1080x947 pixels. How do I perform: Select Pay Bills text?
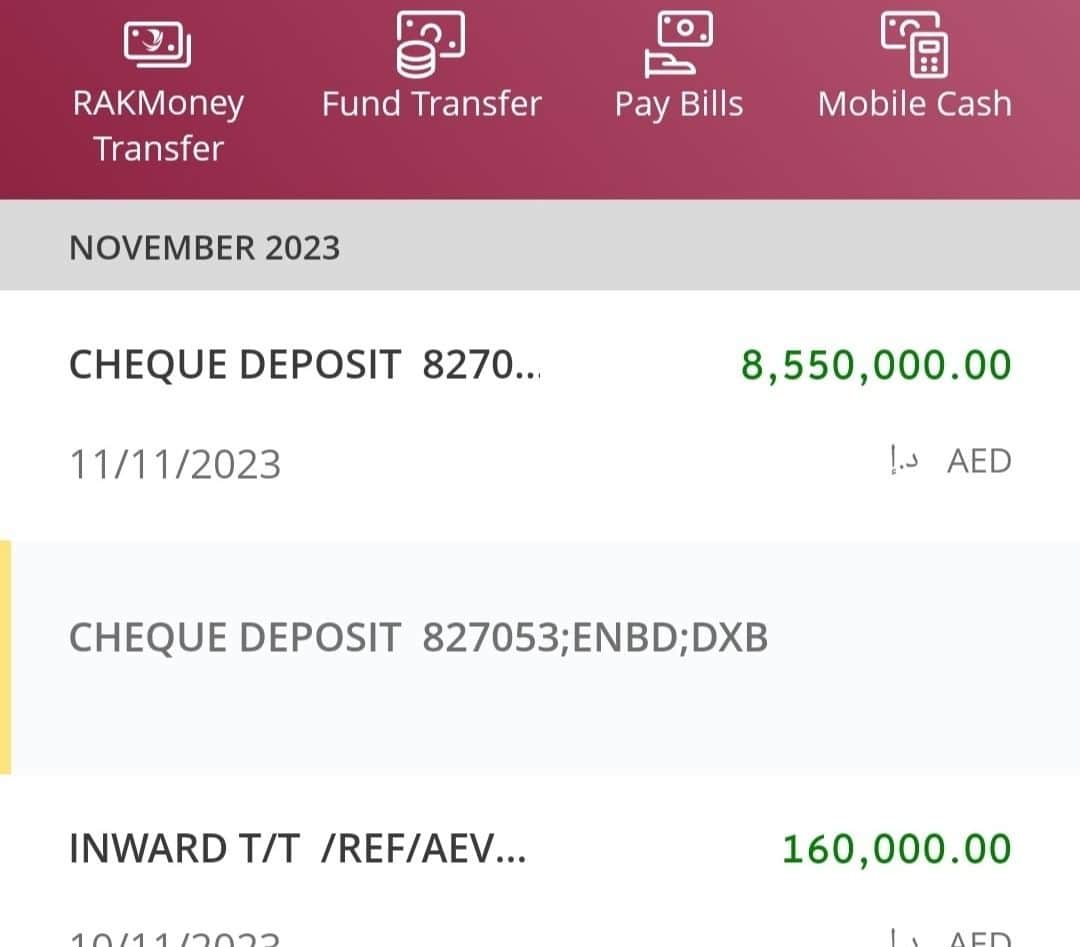[678, 105]
